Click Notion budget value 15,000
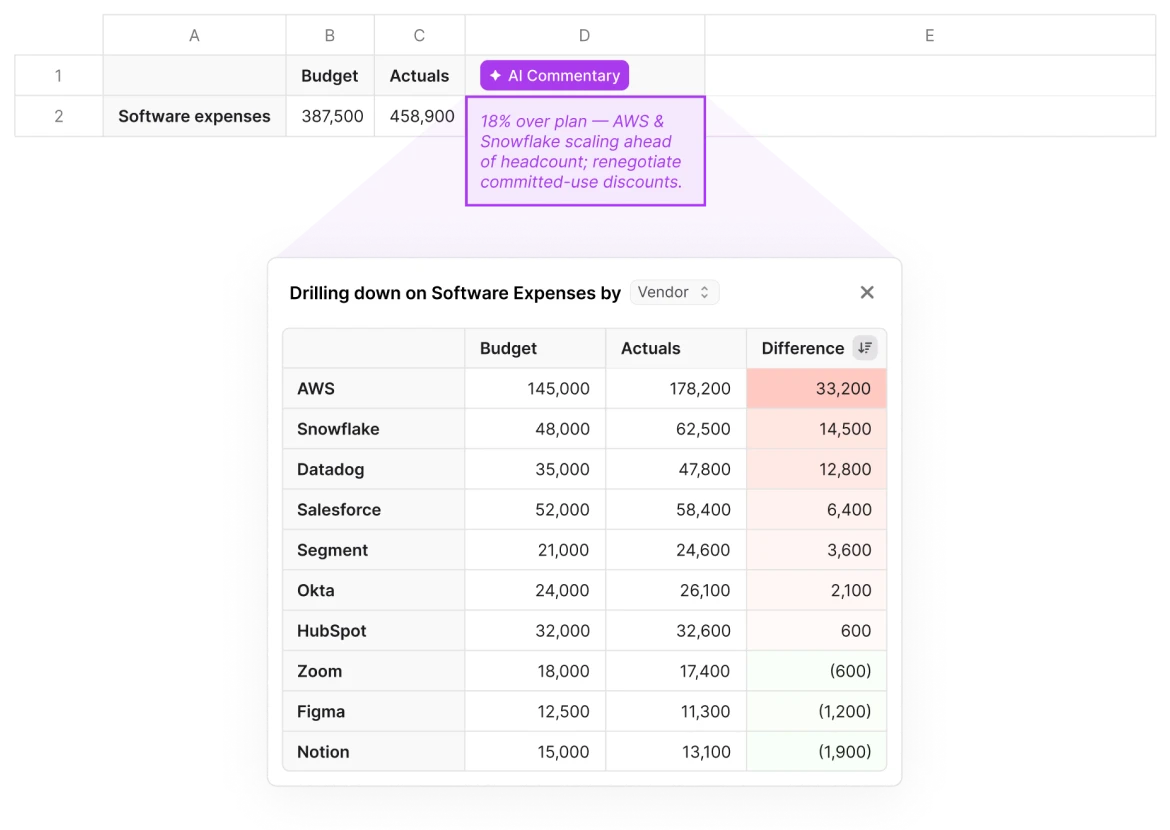This screenshot has height=830, width=1170. coord(535,751)
